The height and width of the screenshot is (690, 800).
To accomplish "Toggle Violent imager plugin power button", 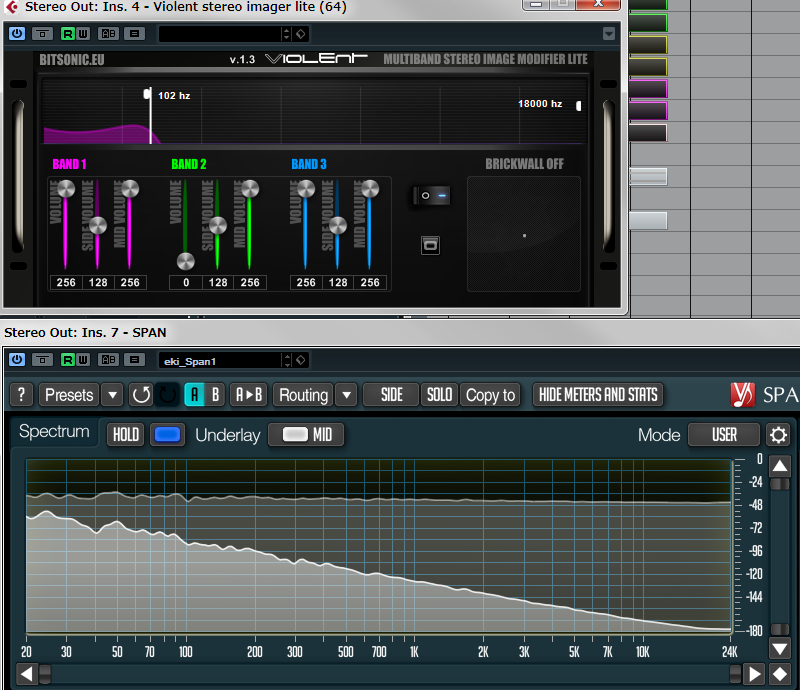I will coord(17,34).
